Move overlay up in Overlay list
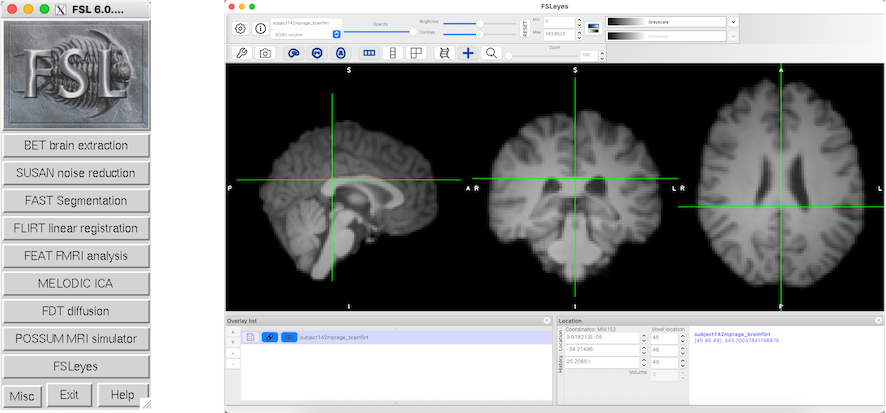 (232, 331)
